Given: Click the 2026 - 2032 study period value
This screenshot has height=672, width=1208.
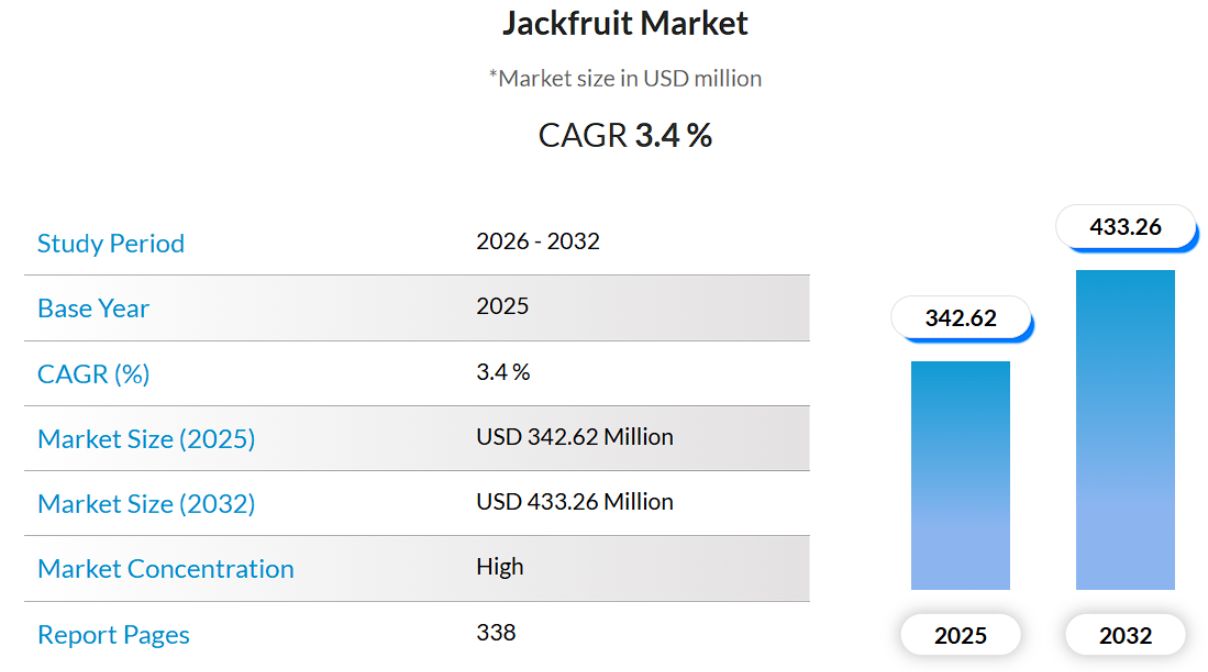Looking at the screenshot, I should pos(538,241).
